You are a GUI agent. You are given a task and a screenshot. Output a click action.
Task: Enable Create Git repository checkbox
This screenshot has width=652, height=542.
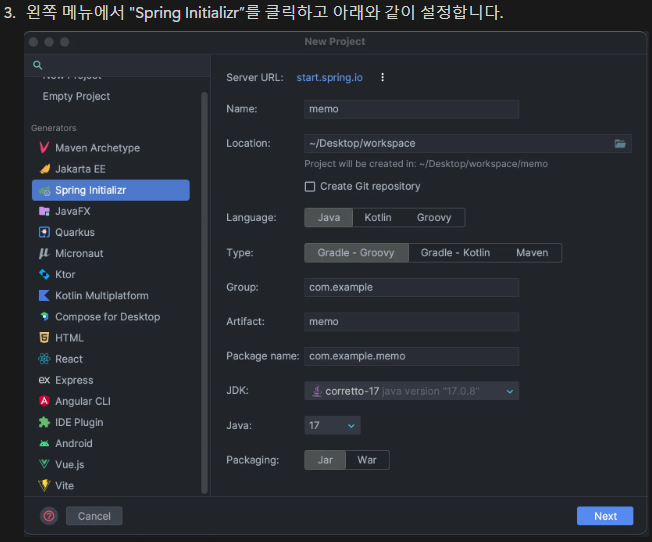click(x=310, y=186)
